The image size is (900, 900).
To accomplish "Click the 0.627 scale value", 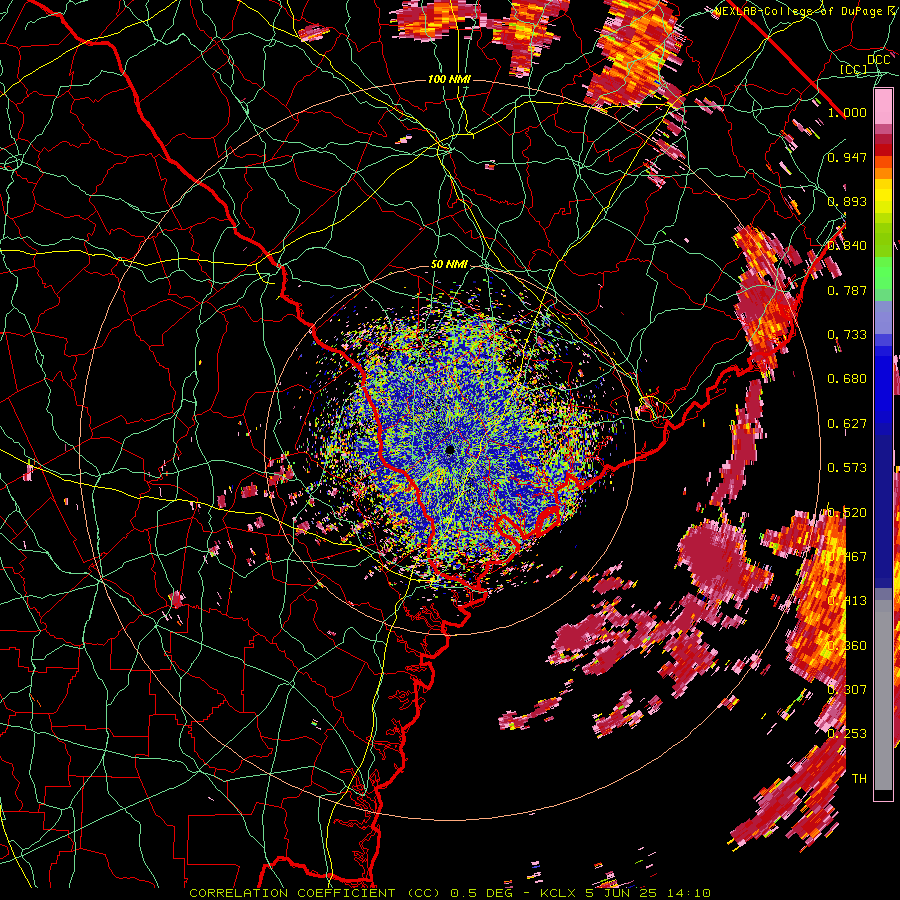I will (847, 424).
